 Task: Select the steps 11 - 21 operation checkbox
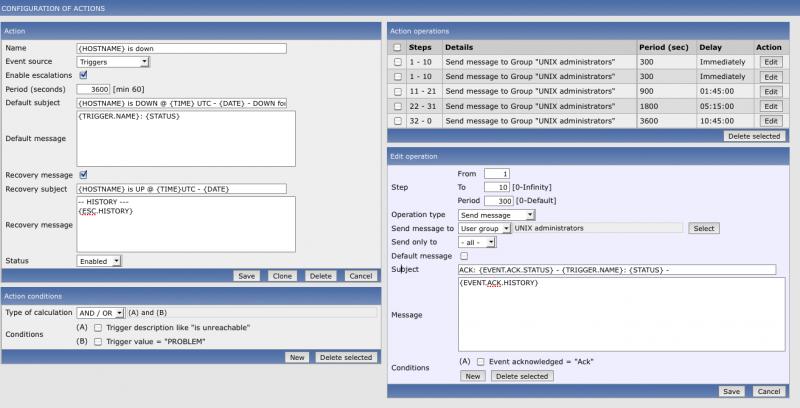click(x=399, y=91)
